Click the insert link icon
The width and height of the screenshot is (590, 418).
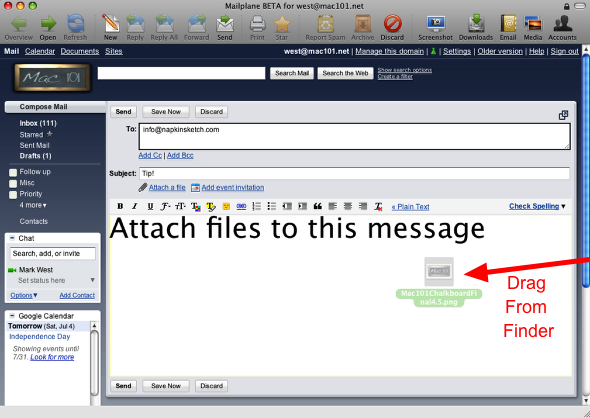coord(241,206)
